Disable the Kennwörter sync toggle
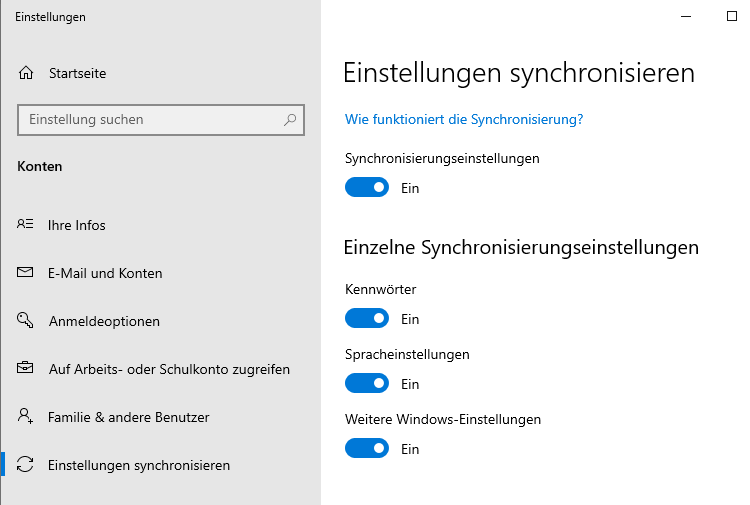 (x=367, y=319)
